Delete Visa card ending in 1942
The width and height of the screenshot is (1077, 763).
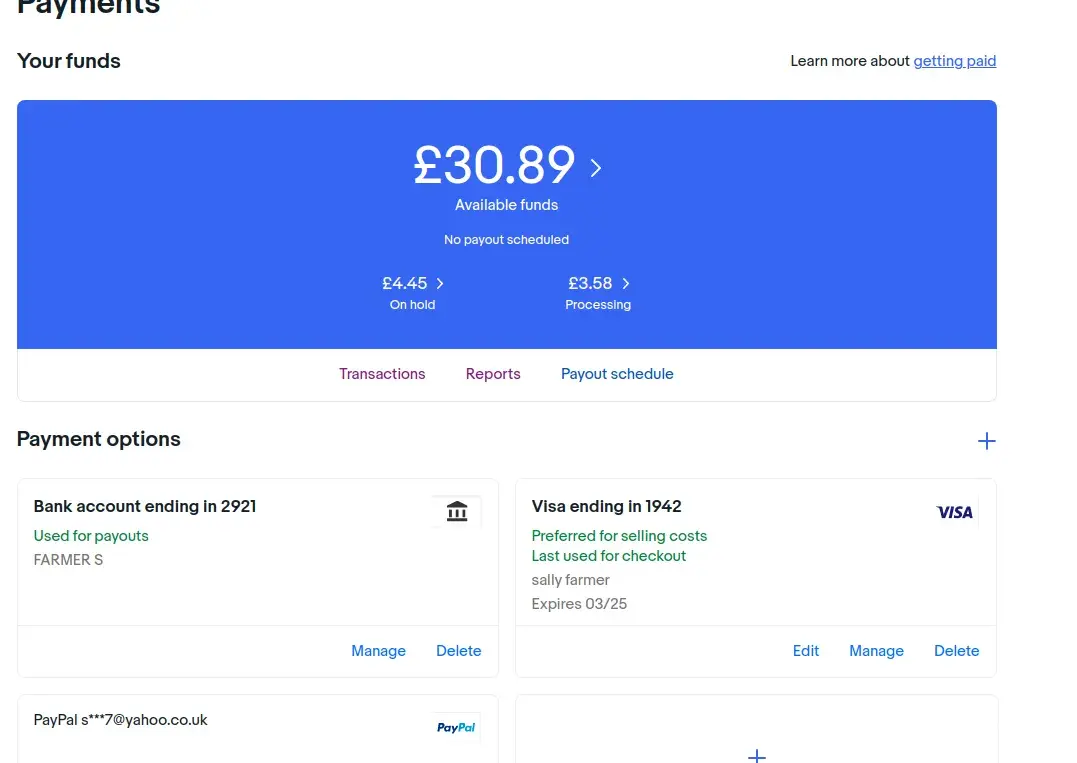click(956, 651)
